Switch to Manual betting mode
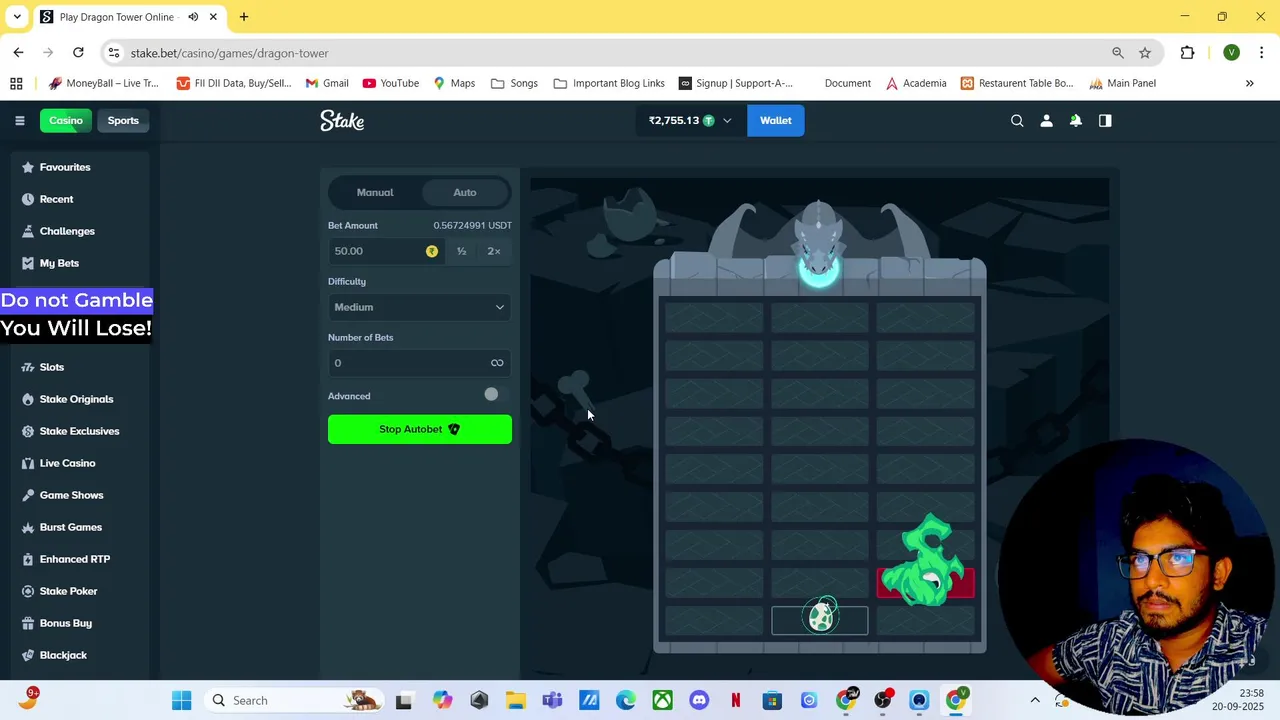 click(375, 192)
